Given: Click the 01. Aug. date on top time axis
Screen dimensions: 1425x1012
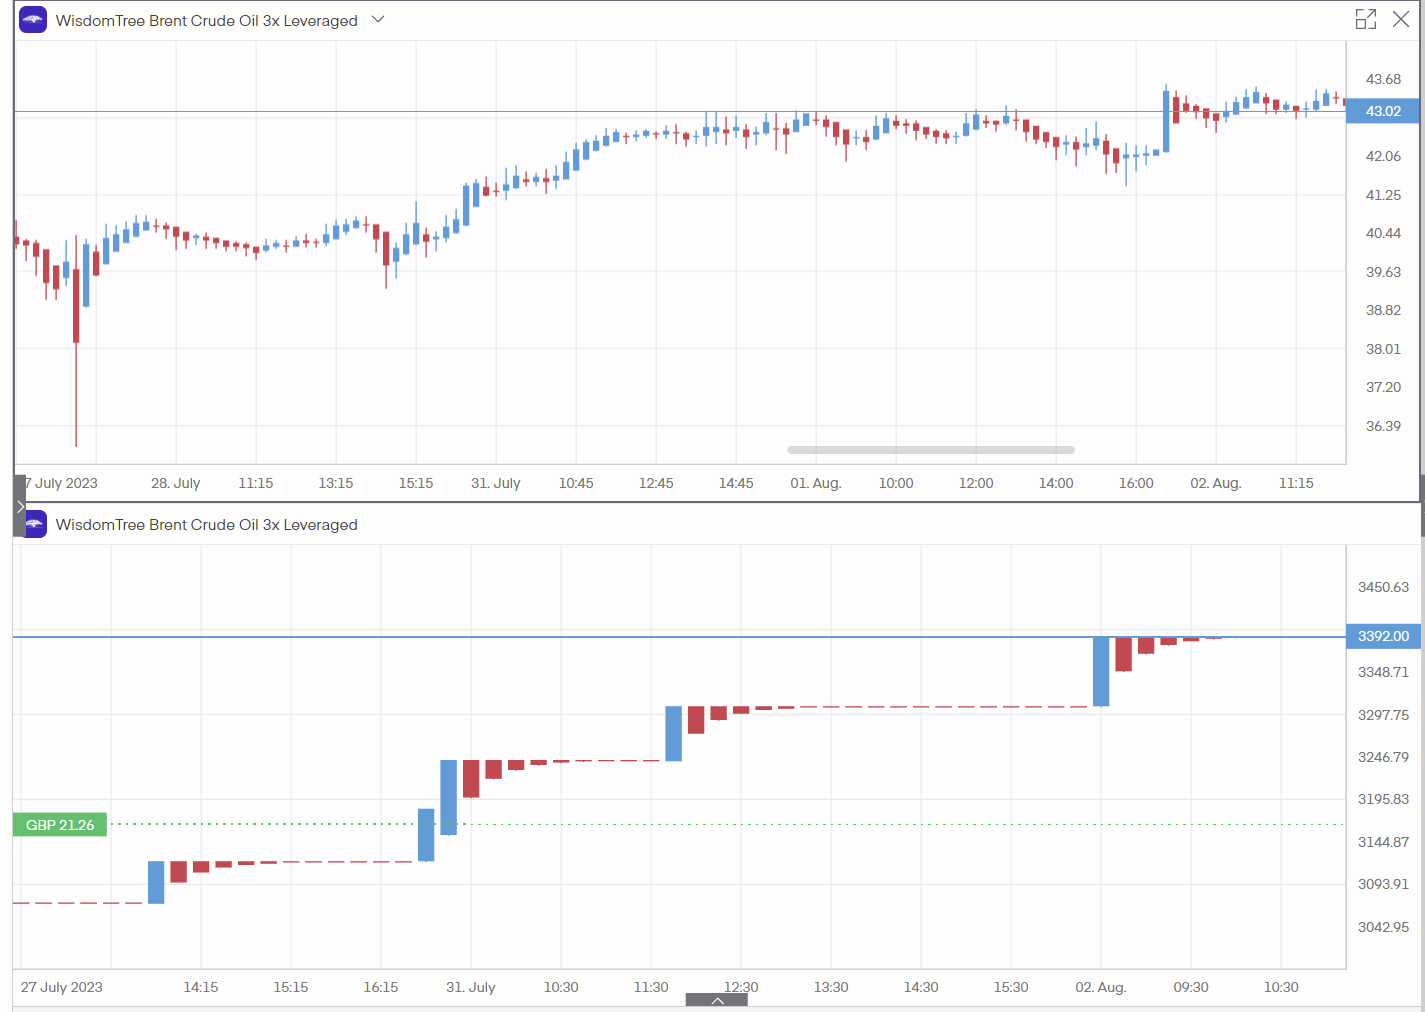Looking at the screenshot, I should pos(816,483).
